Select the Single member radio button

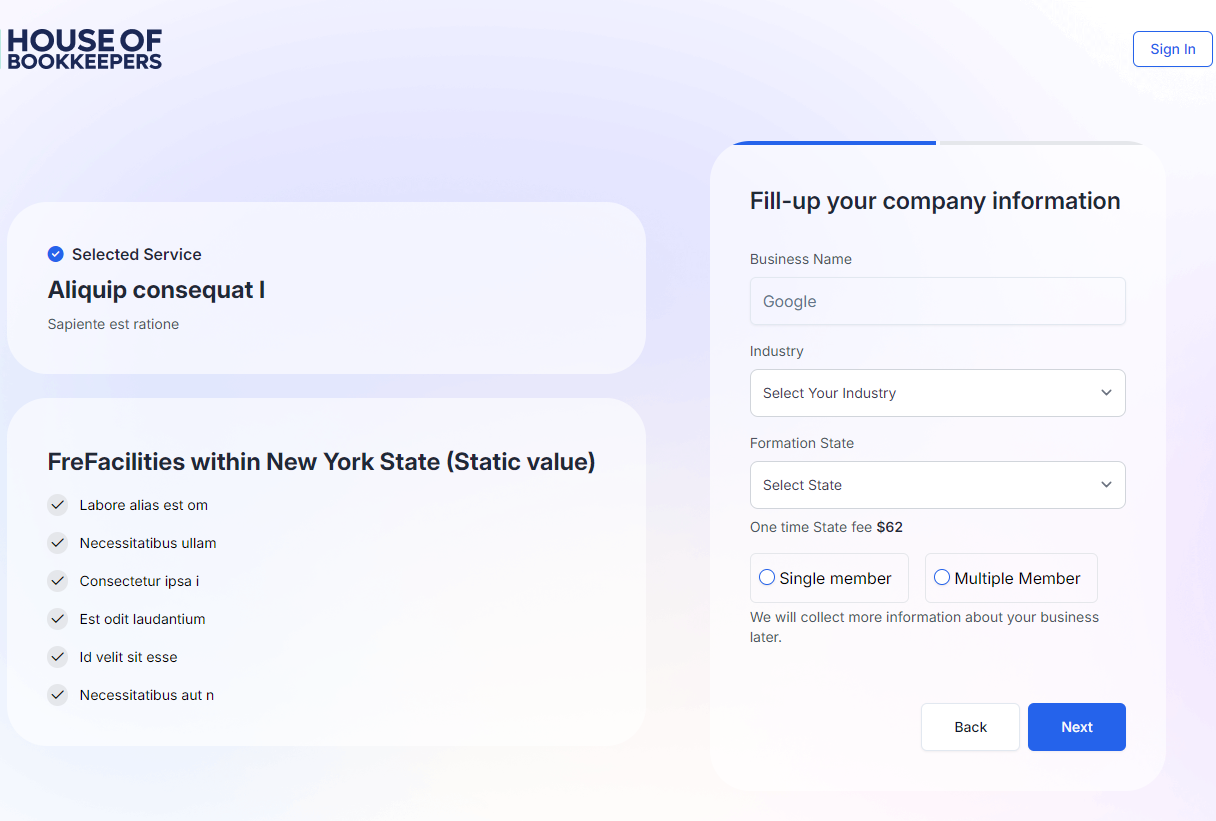click(767, 578)
